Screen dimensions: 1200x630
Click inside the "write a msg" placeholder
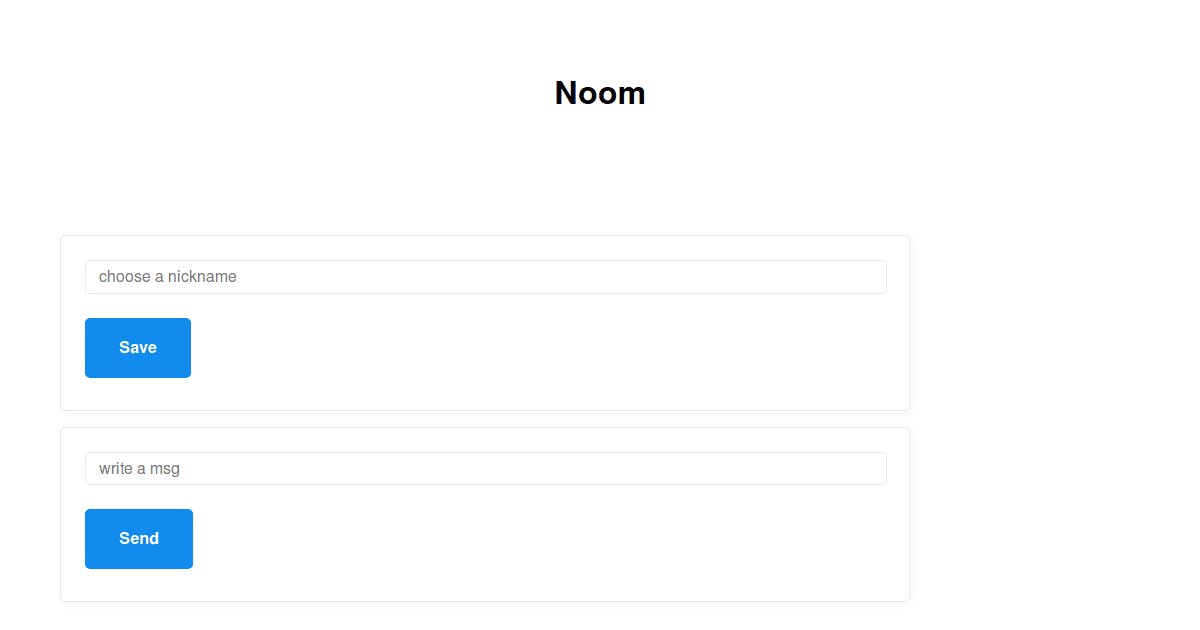point(139,468)
